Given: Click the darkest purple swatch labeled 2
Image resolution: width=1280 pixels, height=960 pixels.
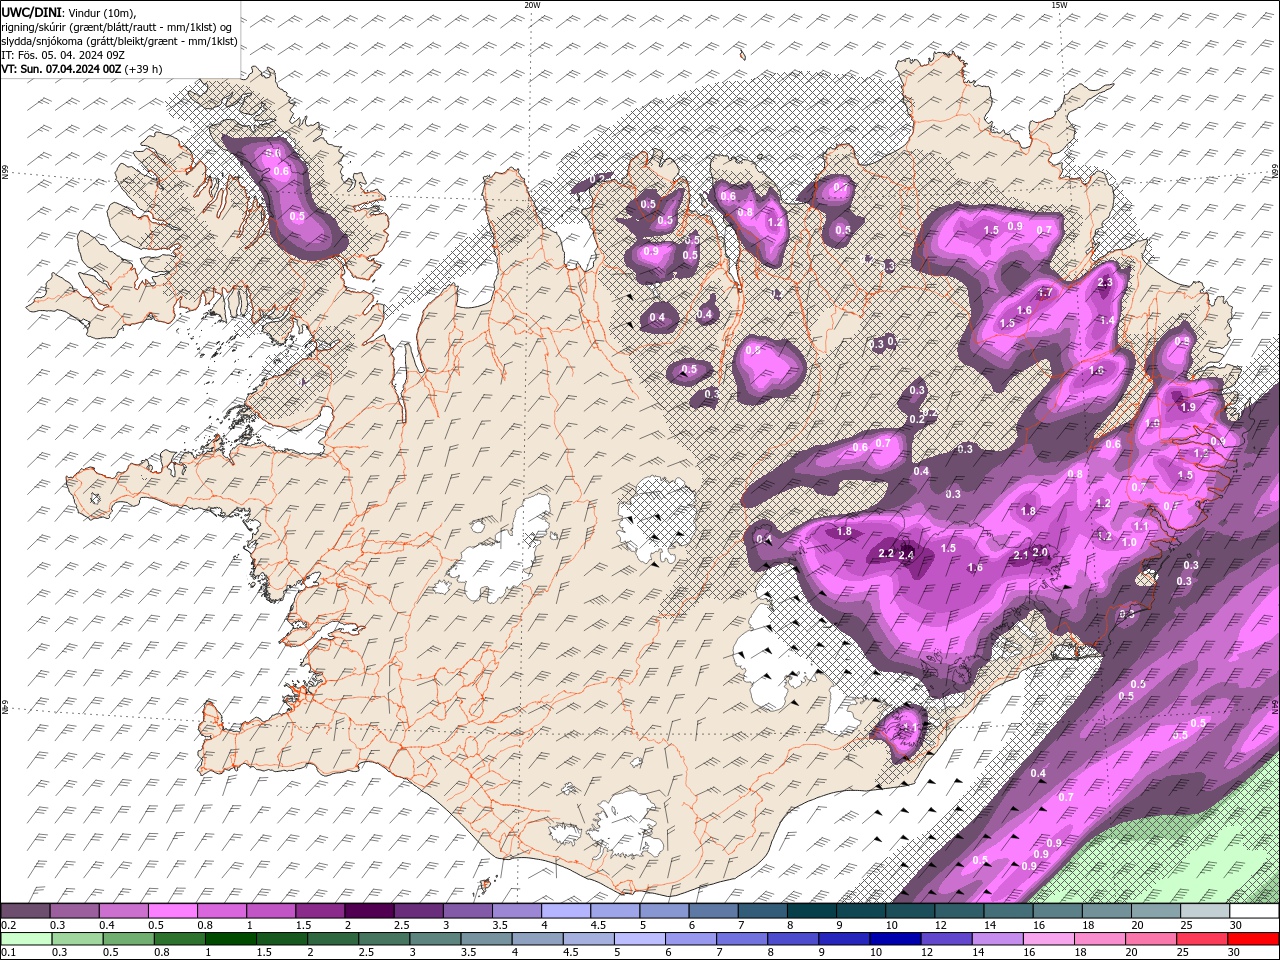Looking at the screenshot, I should (368, 910).
